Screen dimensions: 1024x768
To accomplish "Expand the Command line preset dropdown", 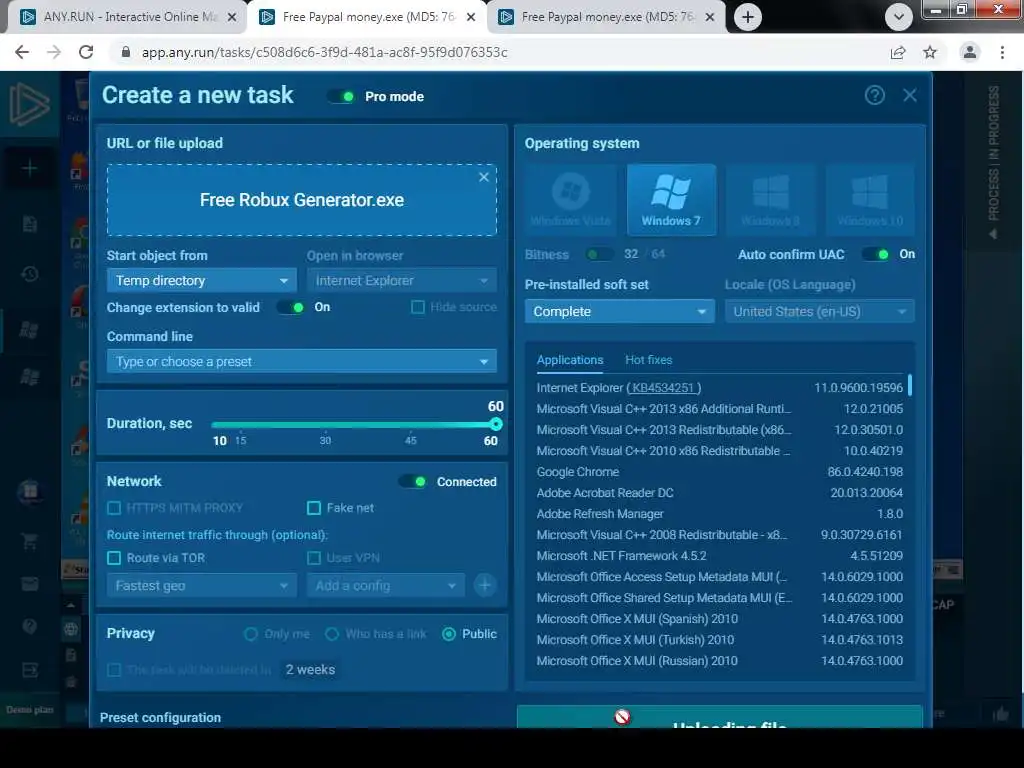I will pyautogui.click(x=302, y=361).
